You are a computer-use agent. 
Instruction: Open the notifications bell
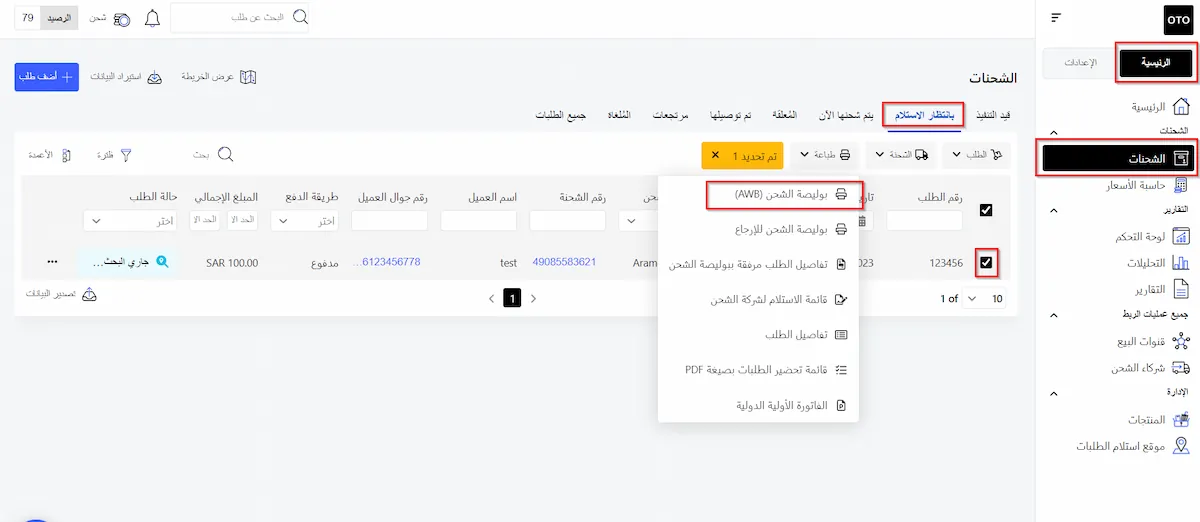(x=152, y=18)
